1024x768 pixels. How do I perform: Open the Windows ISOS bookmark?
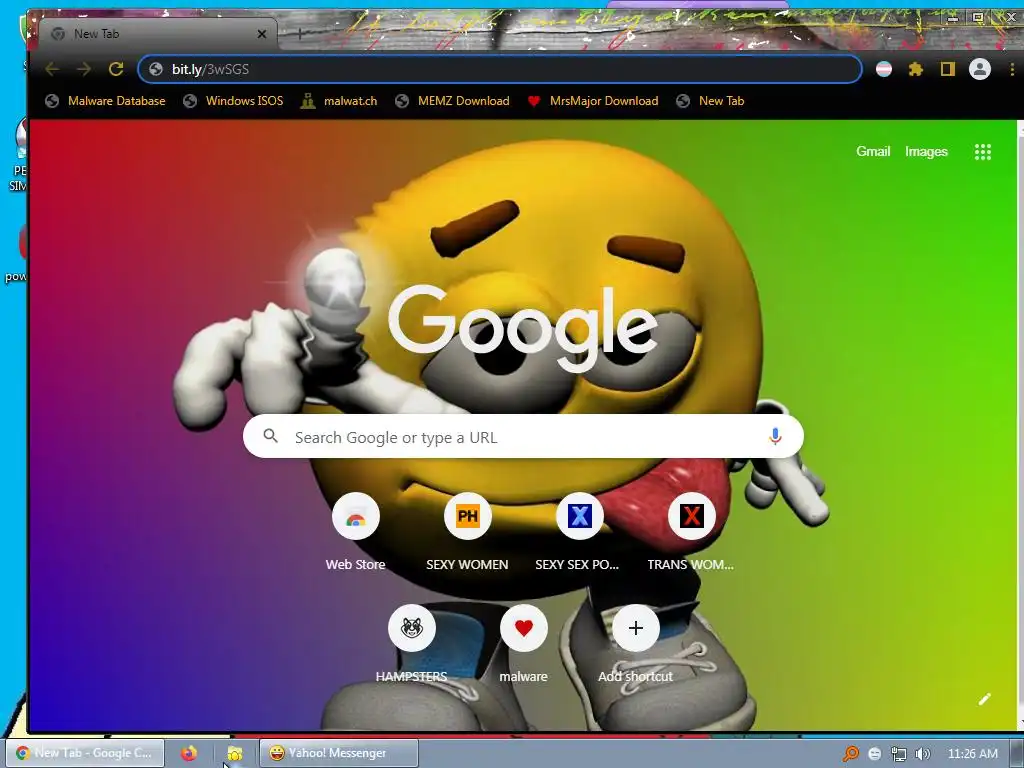pos(234,101)
